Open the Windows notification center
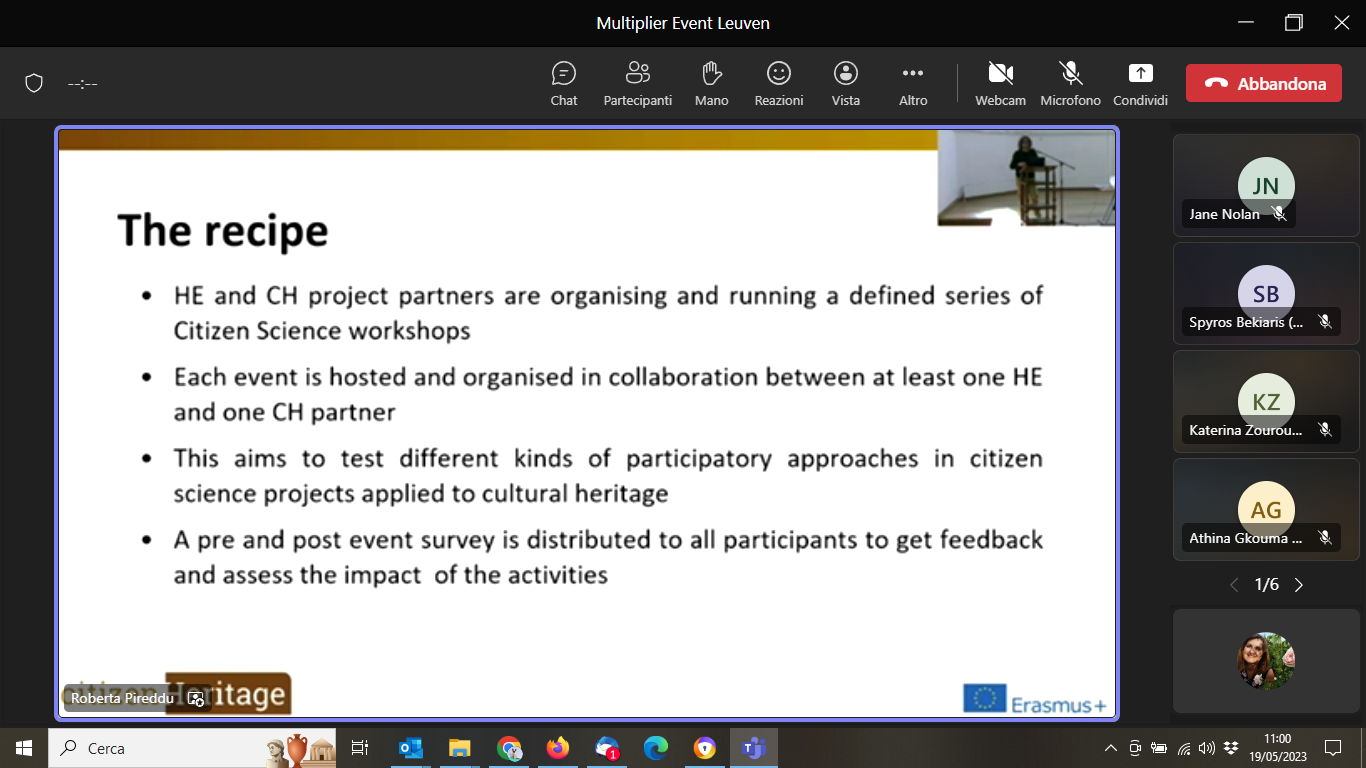This screenshot has width=1366, height=768. pyautogui.click(x=1332, y=748)
